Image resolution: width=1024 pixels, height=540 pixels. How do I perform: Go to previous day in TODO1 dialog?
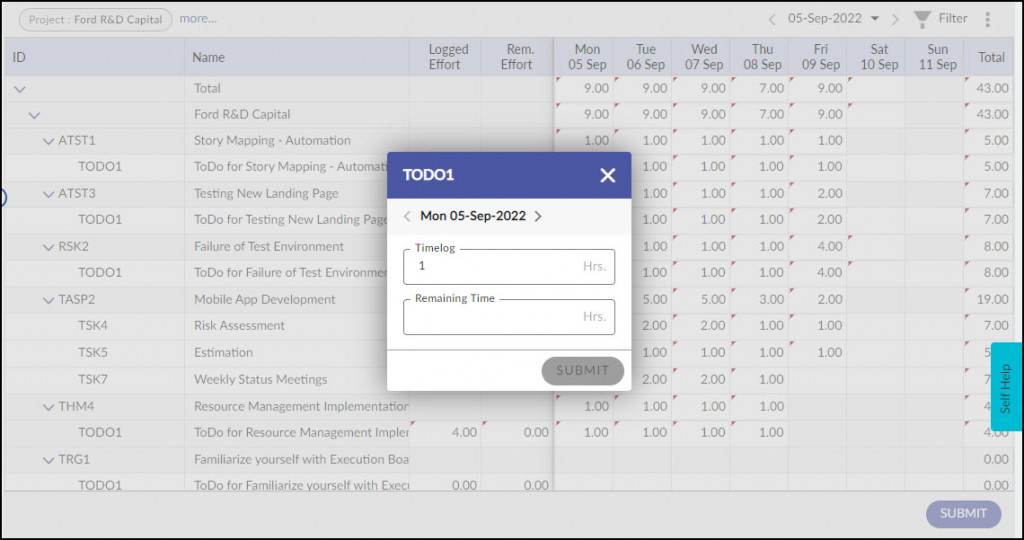(x=408, y=216)
